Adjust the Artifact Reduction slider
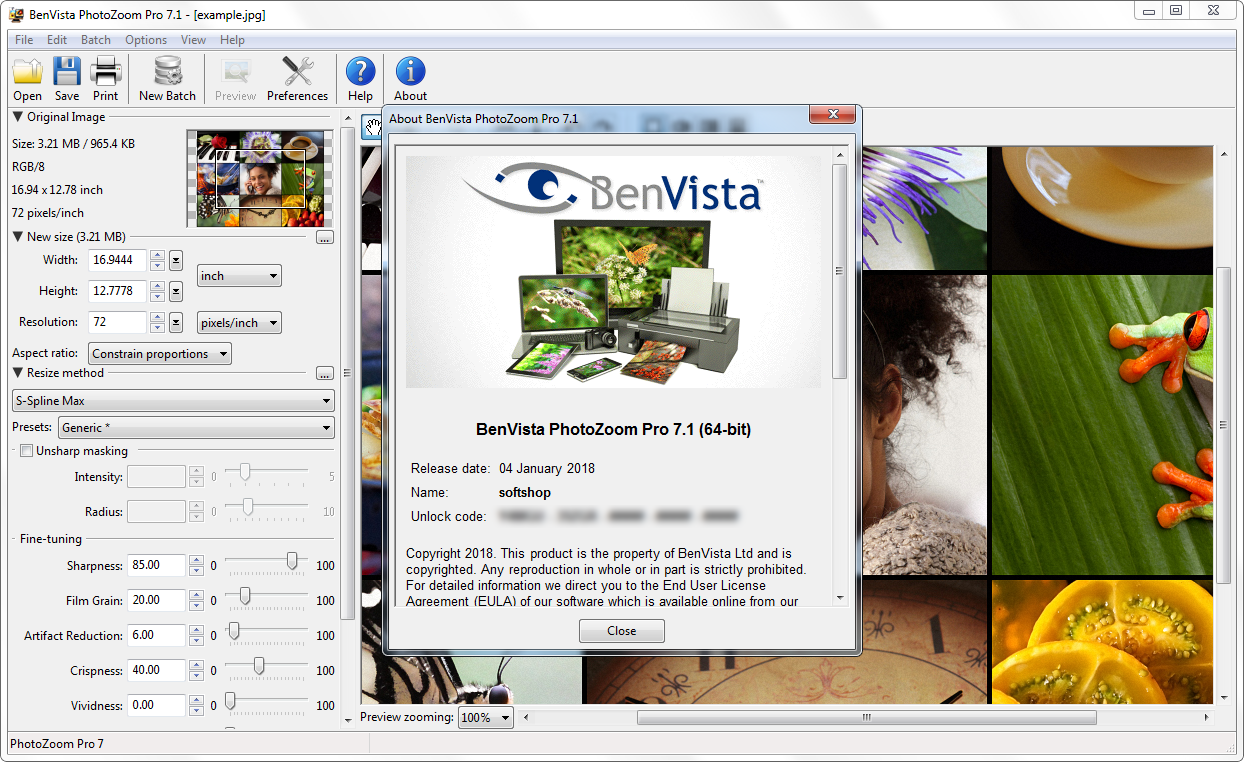The image size is (1244, 762). pos(233,632)
